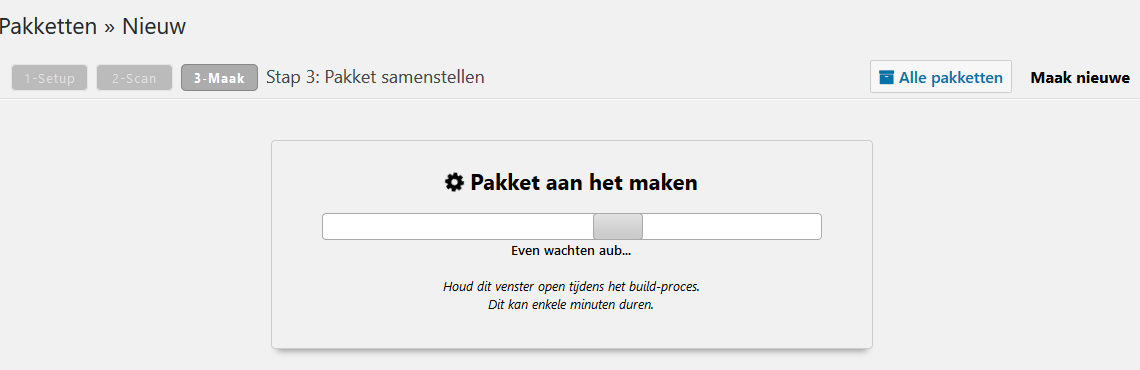The width and height of the screenshot is (1140, 370).
Task: Open the Alle pakketten list
Action: point(941,77)
